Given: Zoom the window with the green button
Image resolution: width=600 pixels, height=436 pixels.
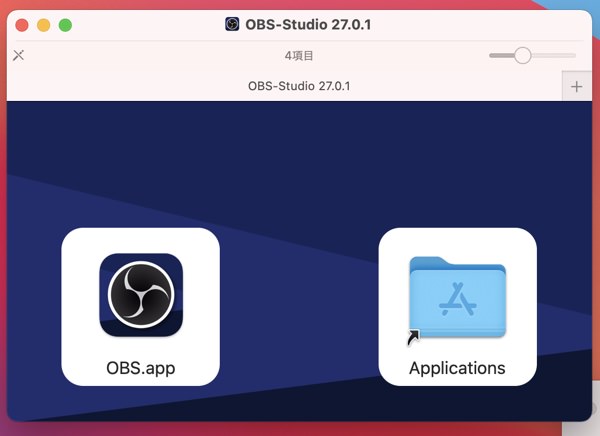Looking at the screenshot, I should click(x=65, y=25).
